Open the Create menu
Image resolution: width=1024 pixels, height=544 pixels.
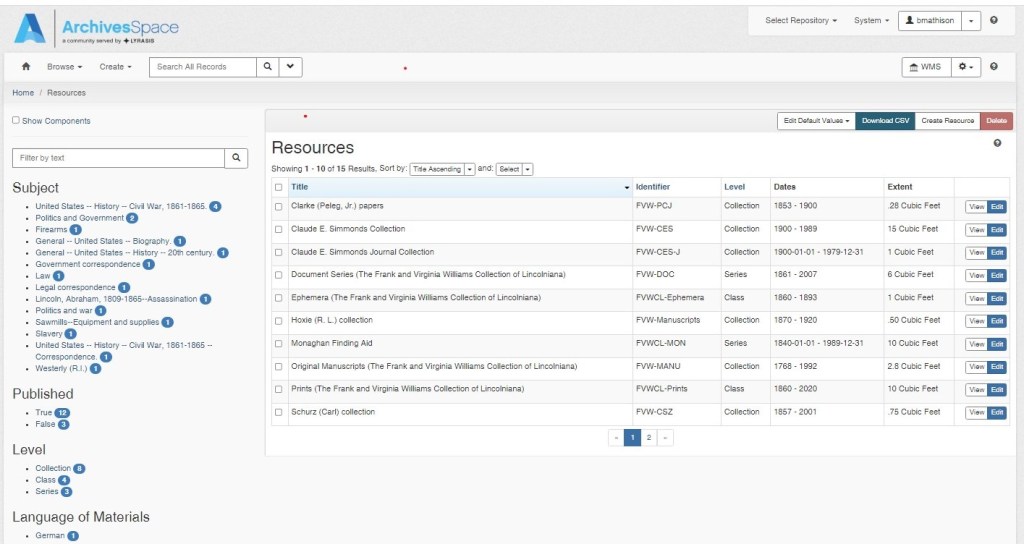click(x=115, y=67)
